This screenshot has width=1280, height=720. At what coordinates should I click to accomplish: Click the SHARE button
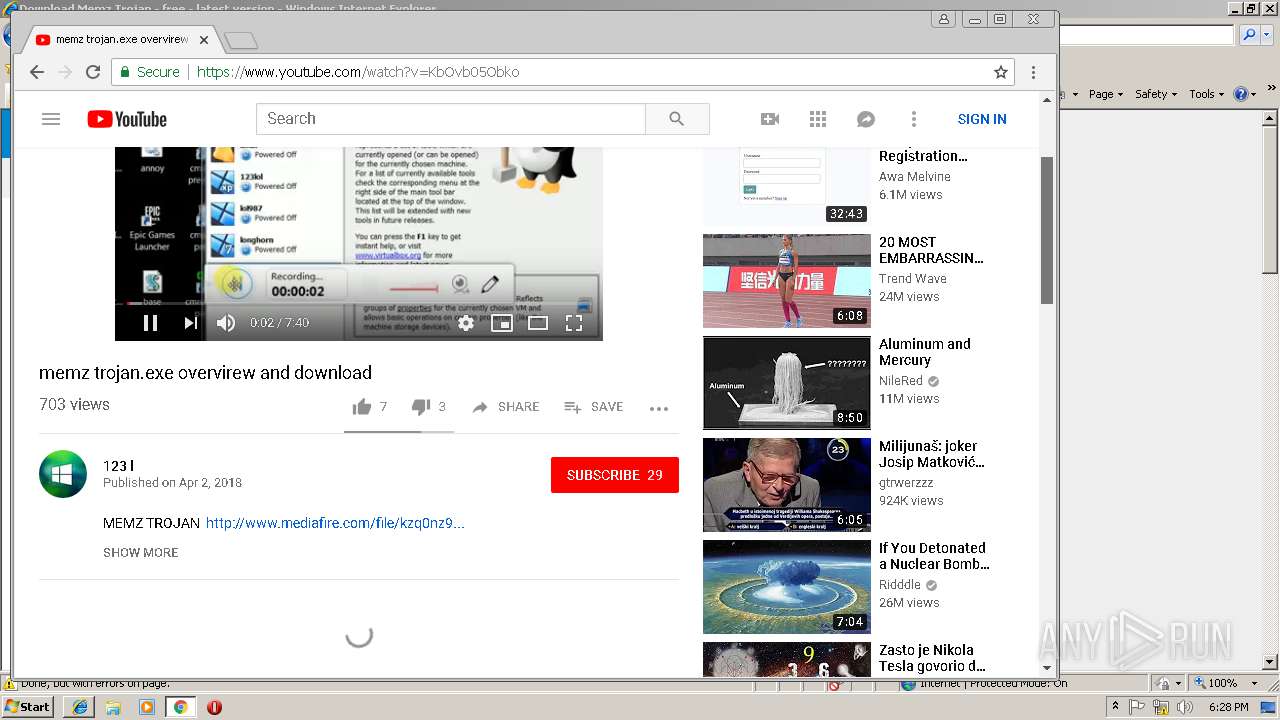point(505,407)
